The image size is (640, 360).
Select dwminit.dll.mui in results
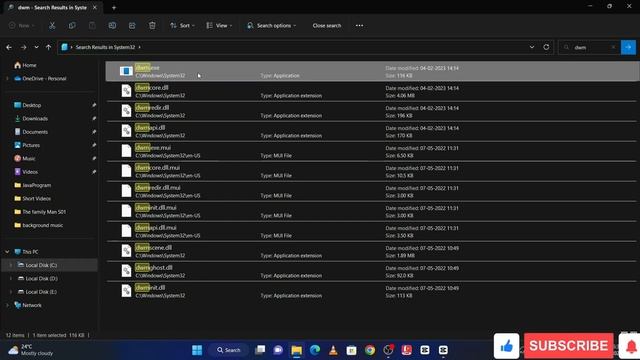(x=372, y=211)
